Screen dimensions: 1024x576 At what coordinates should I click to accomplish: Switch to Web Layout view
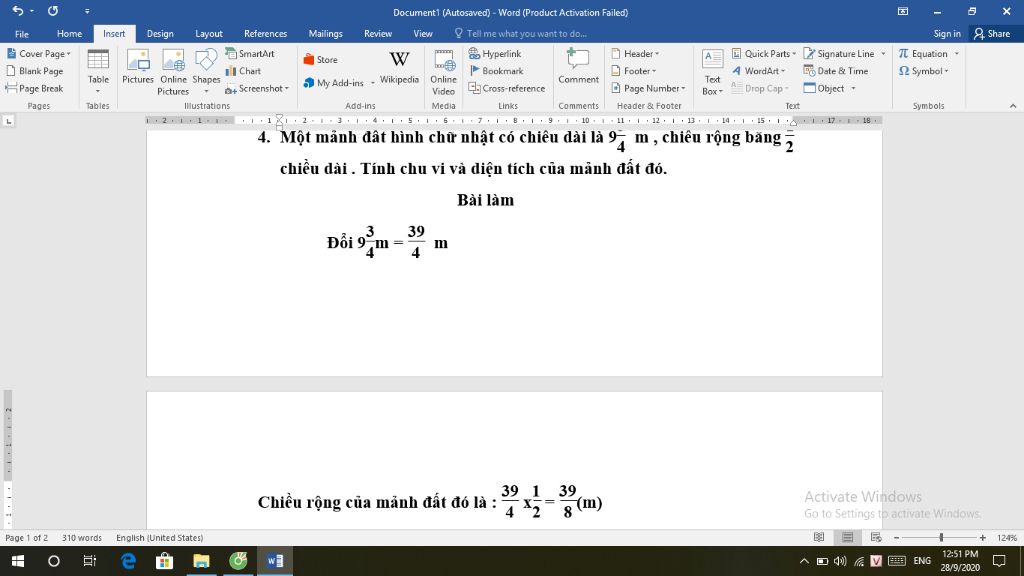point(876,537)
